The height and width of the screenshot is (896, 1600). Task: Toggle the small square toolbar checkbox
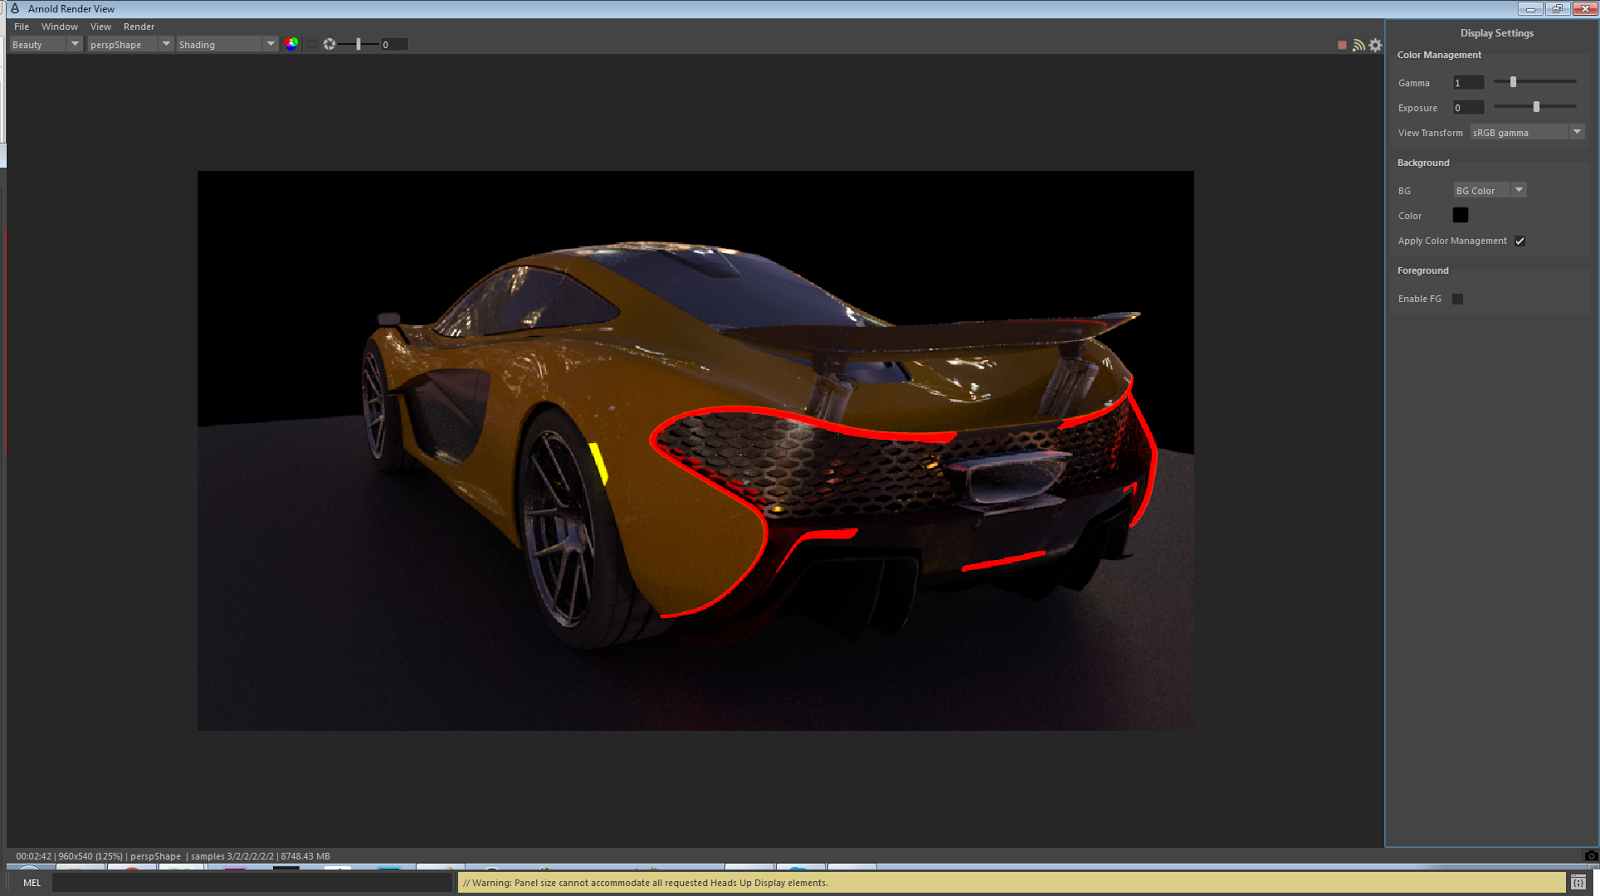point(312,44)
